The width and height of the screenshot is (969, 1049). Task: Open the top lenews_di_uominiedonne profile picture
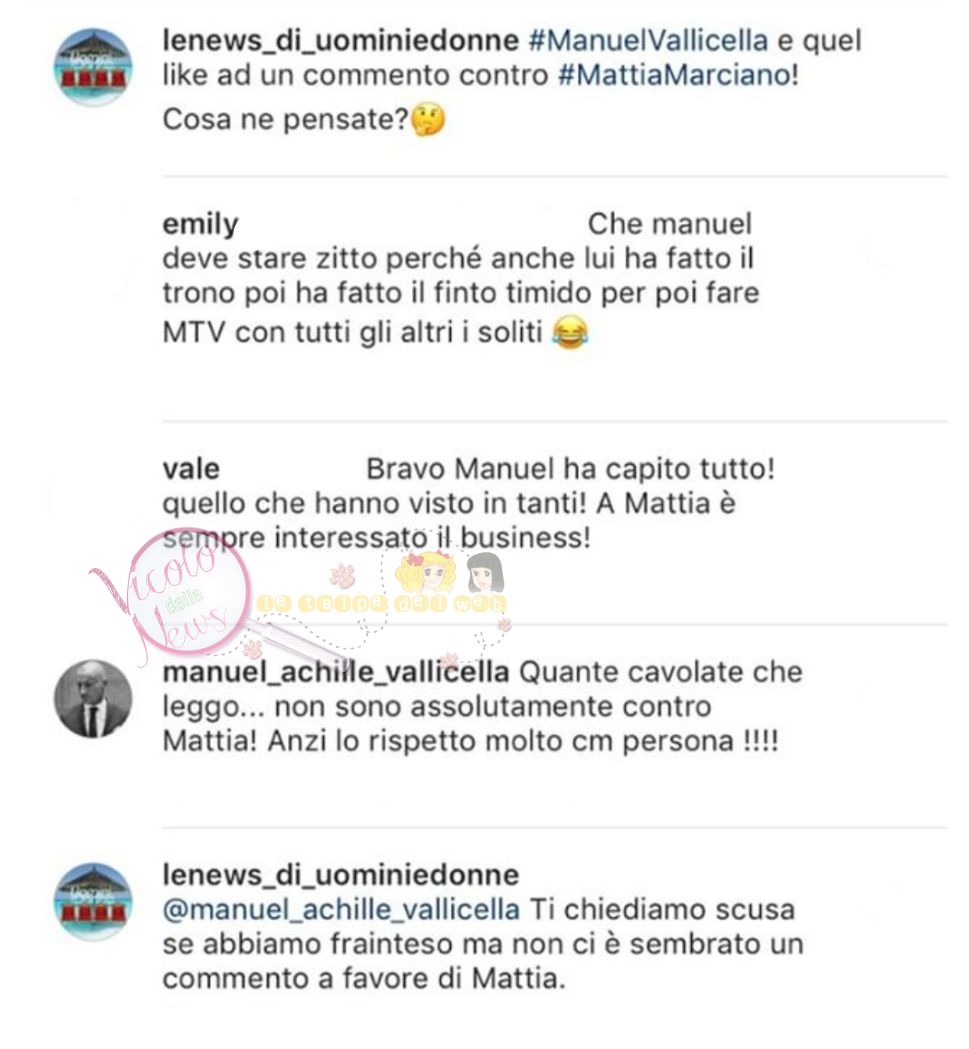click(93, 67)
